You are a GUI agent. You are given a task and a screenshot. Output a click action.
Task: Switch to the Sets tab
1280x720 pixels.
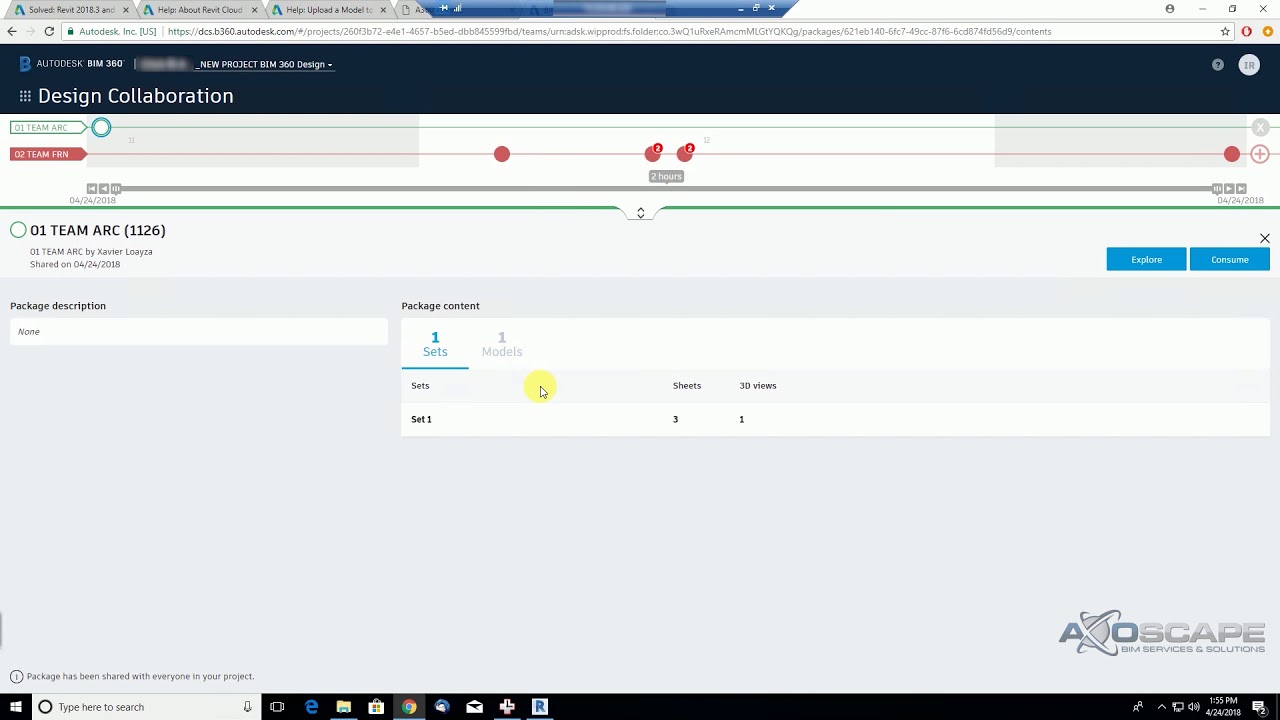(435, 344)
